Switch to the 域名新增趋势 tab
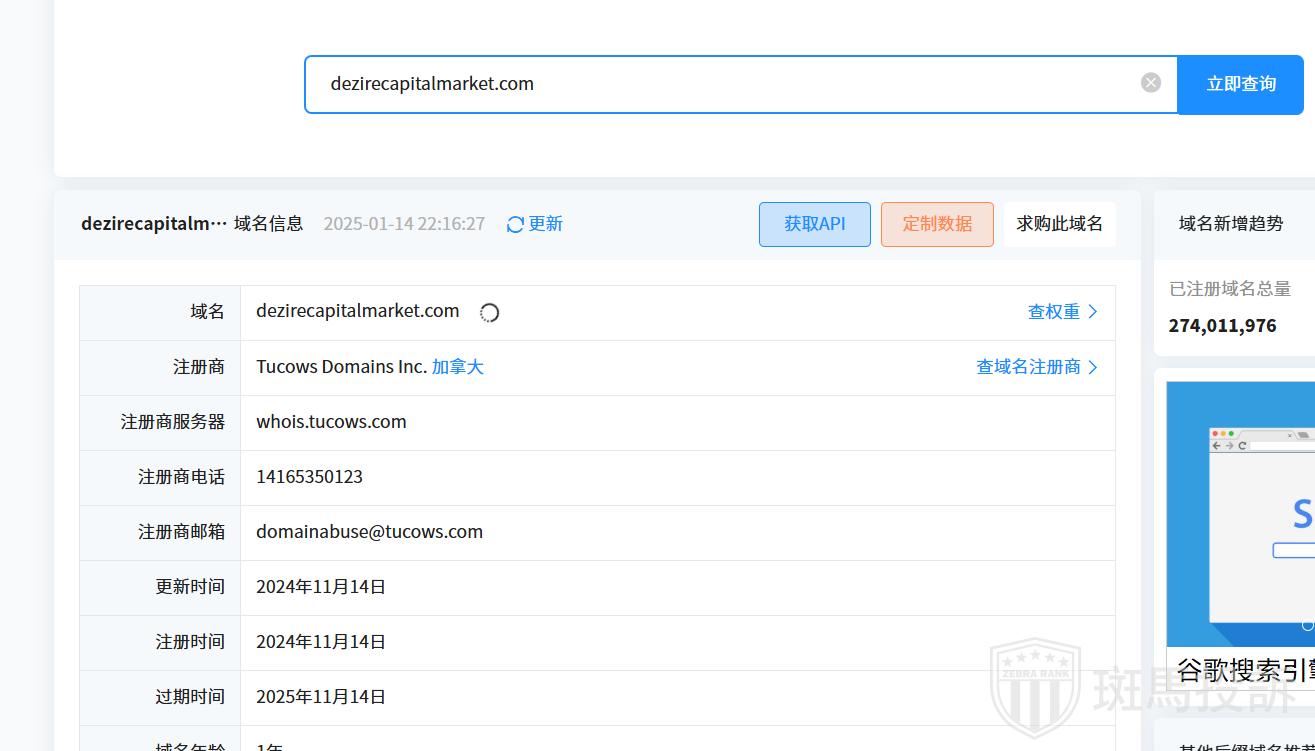Image resolution: width=1315 pixels, height=751 pixels. point(1230,224)
